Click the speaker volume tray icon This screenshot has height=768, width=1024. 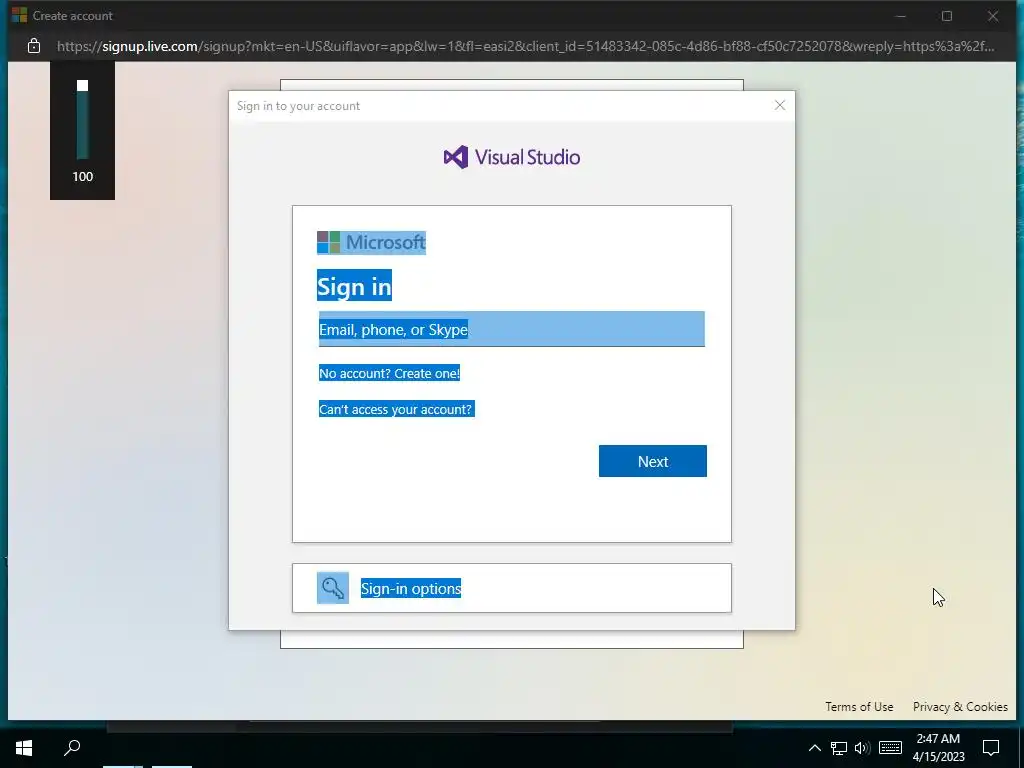(x=862, y=748)
